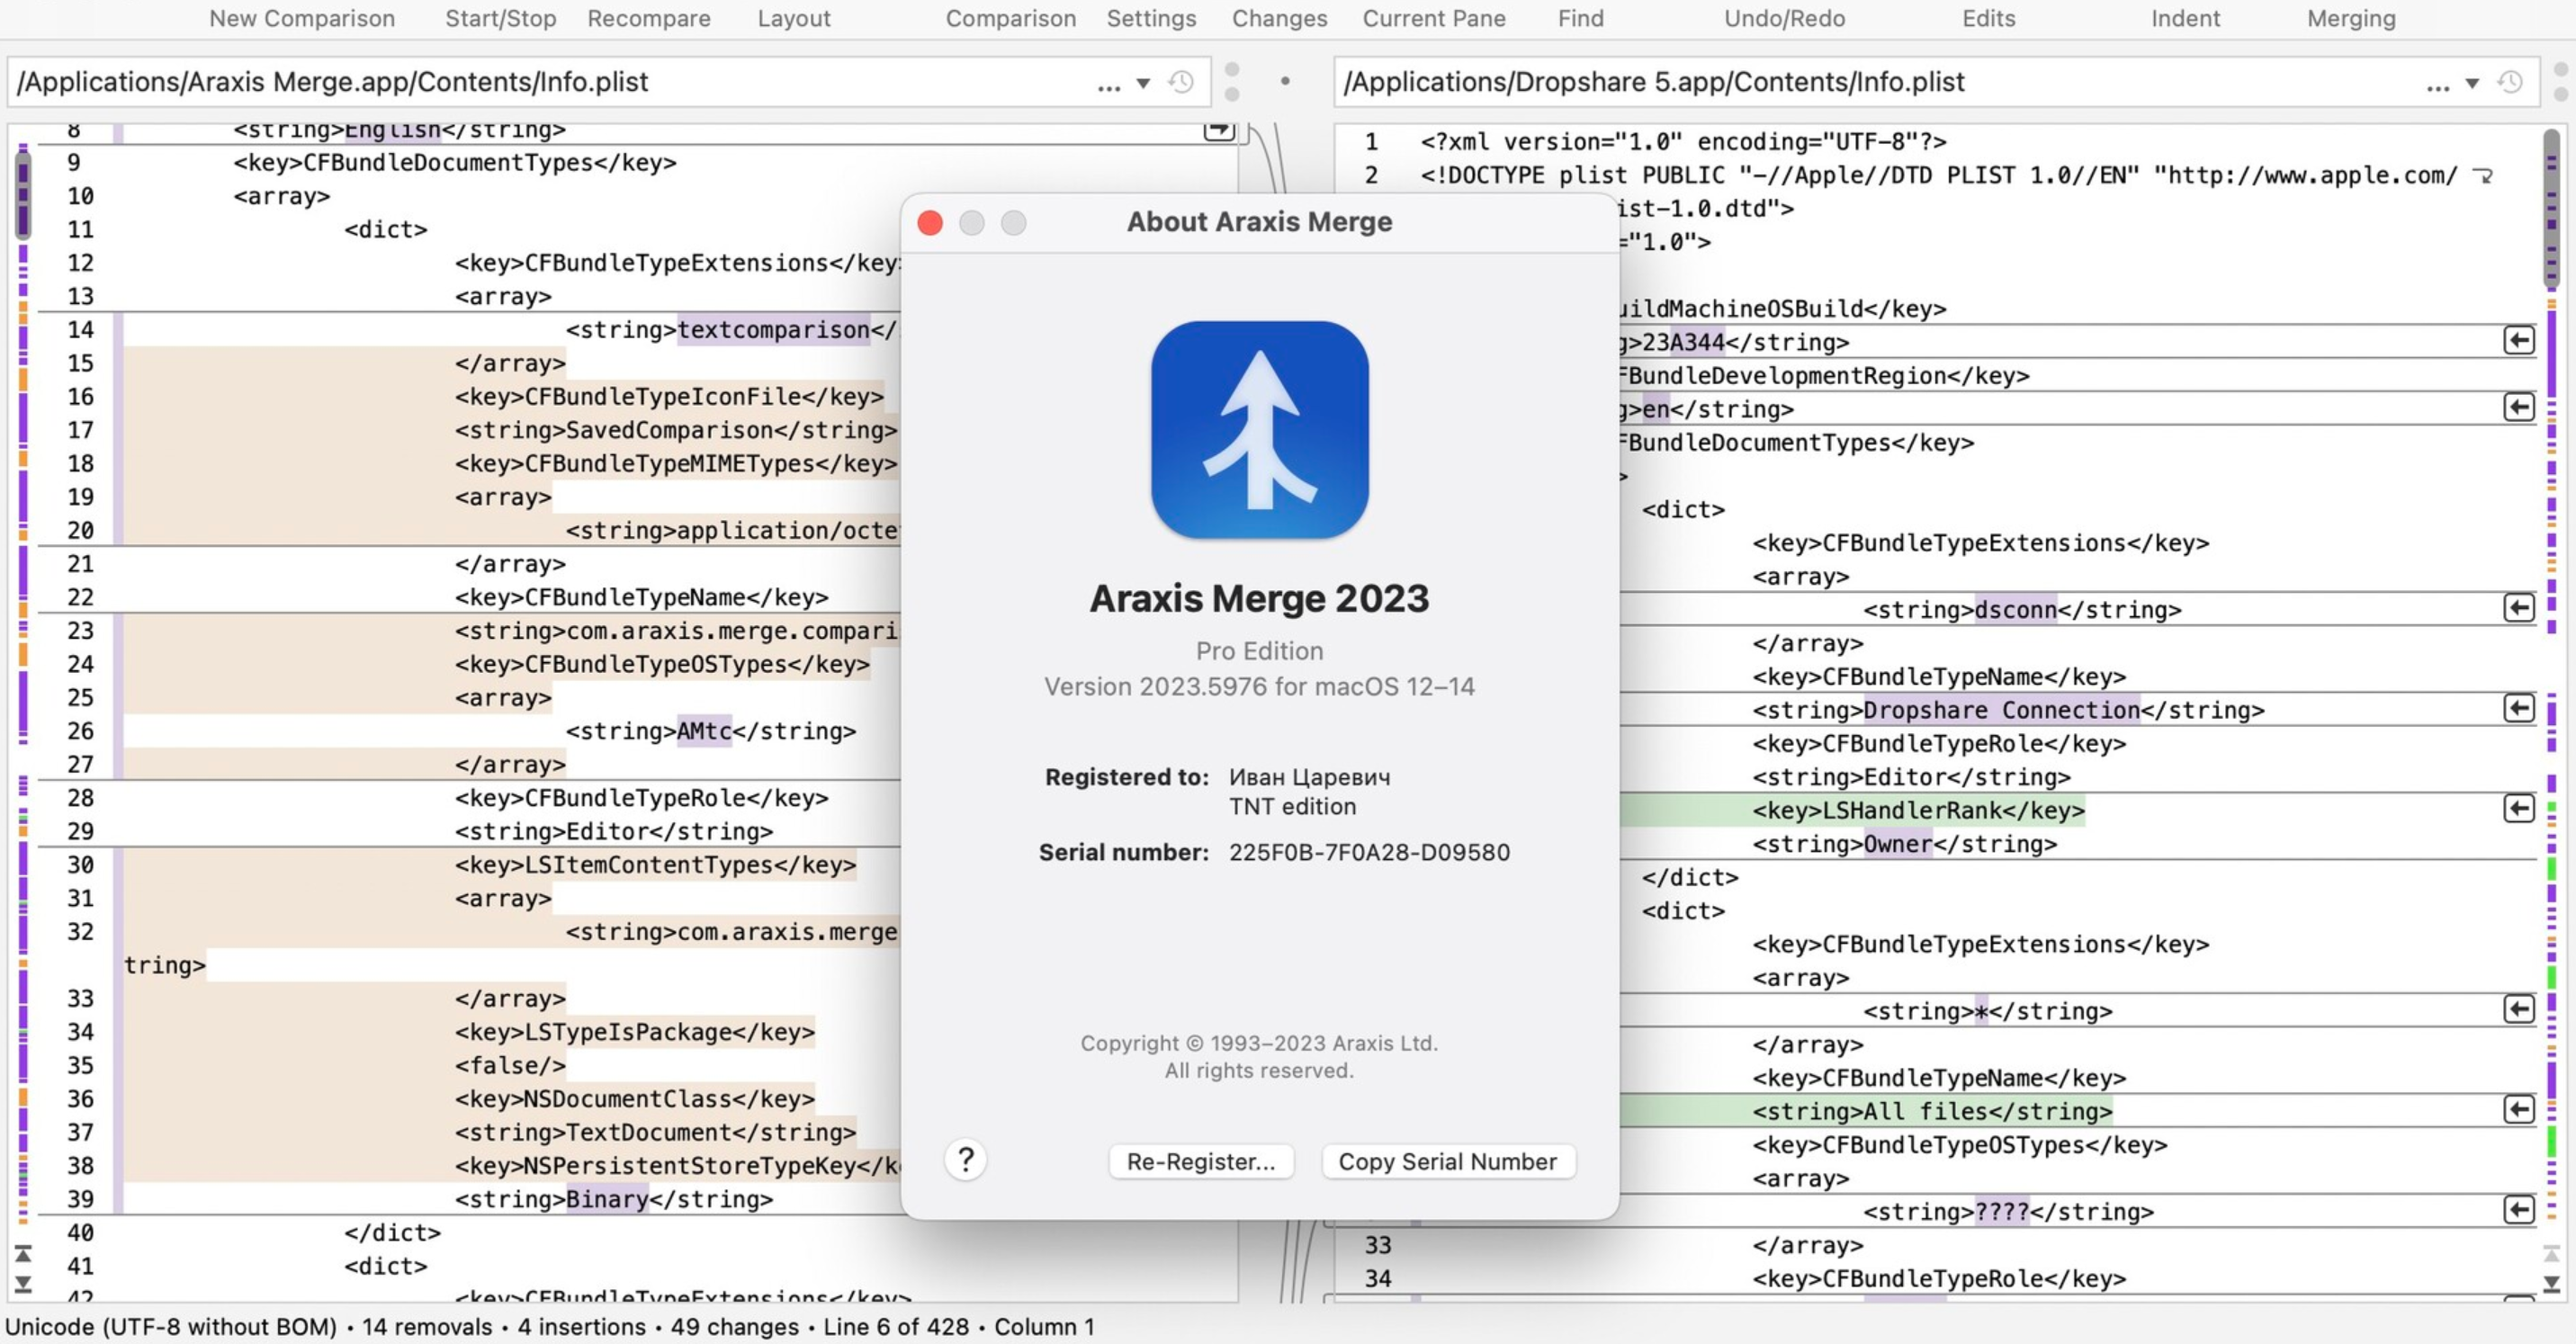This screenshot has width=2576, height=1344.
Task: Click the merge-left arrow on the asterisk string row
Action: click(2519, 1010)
